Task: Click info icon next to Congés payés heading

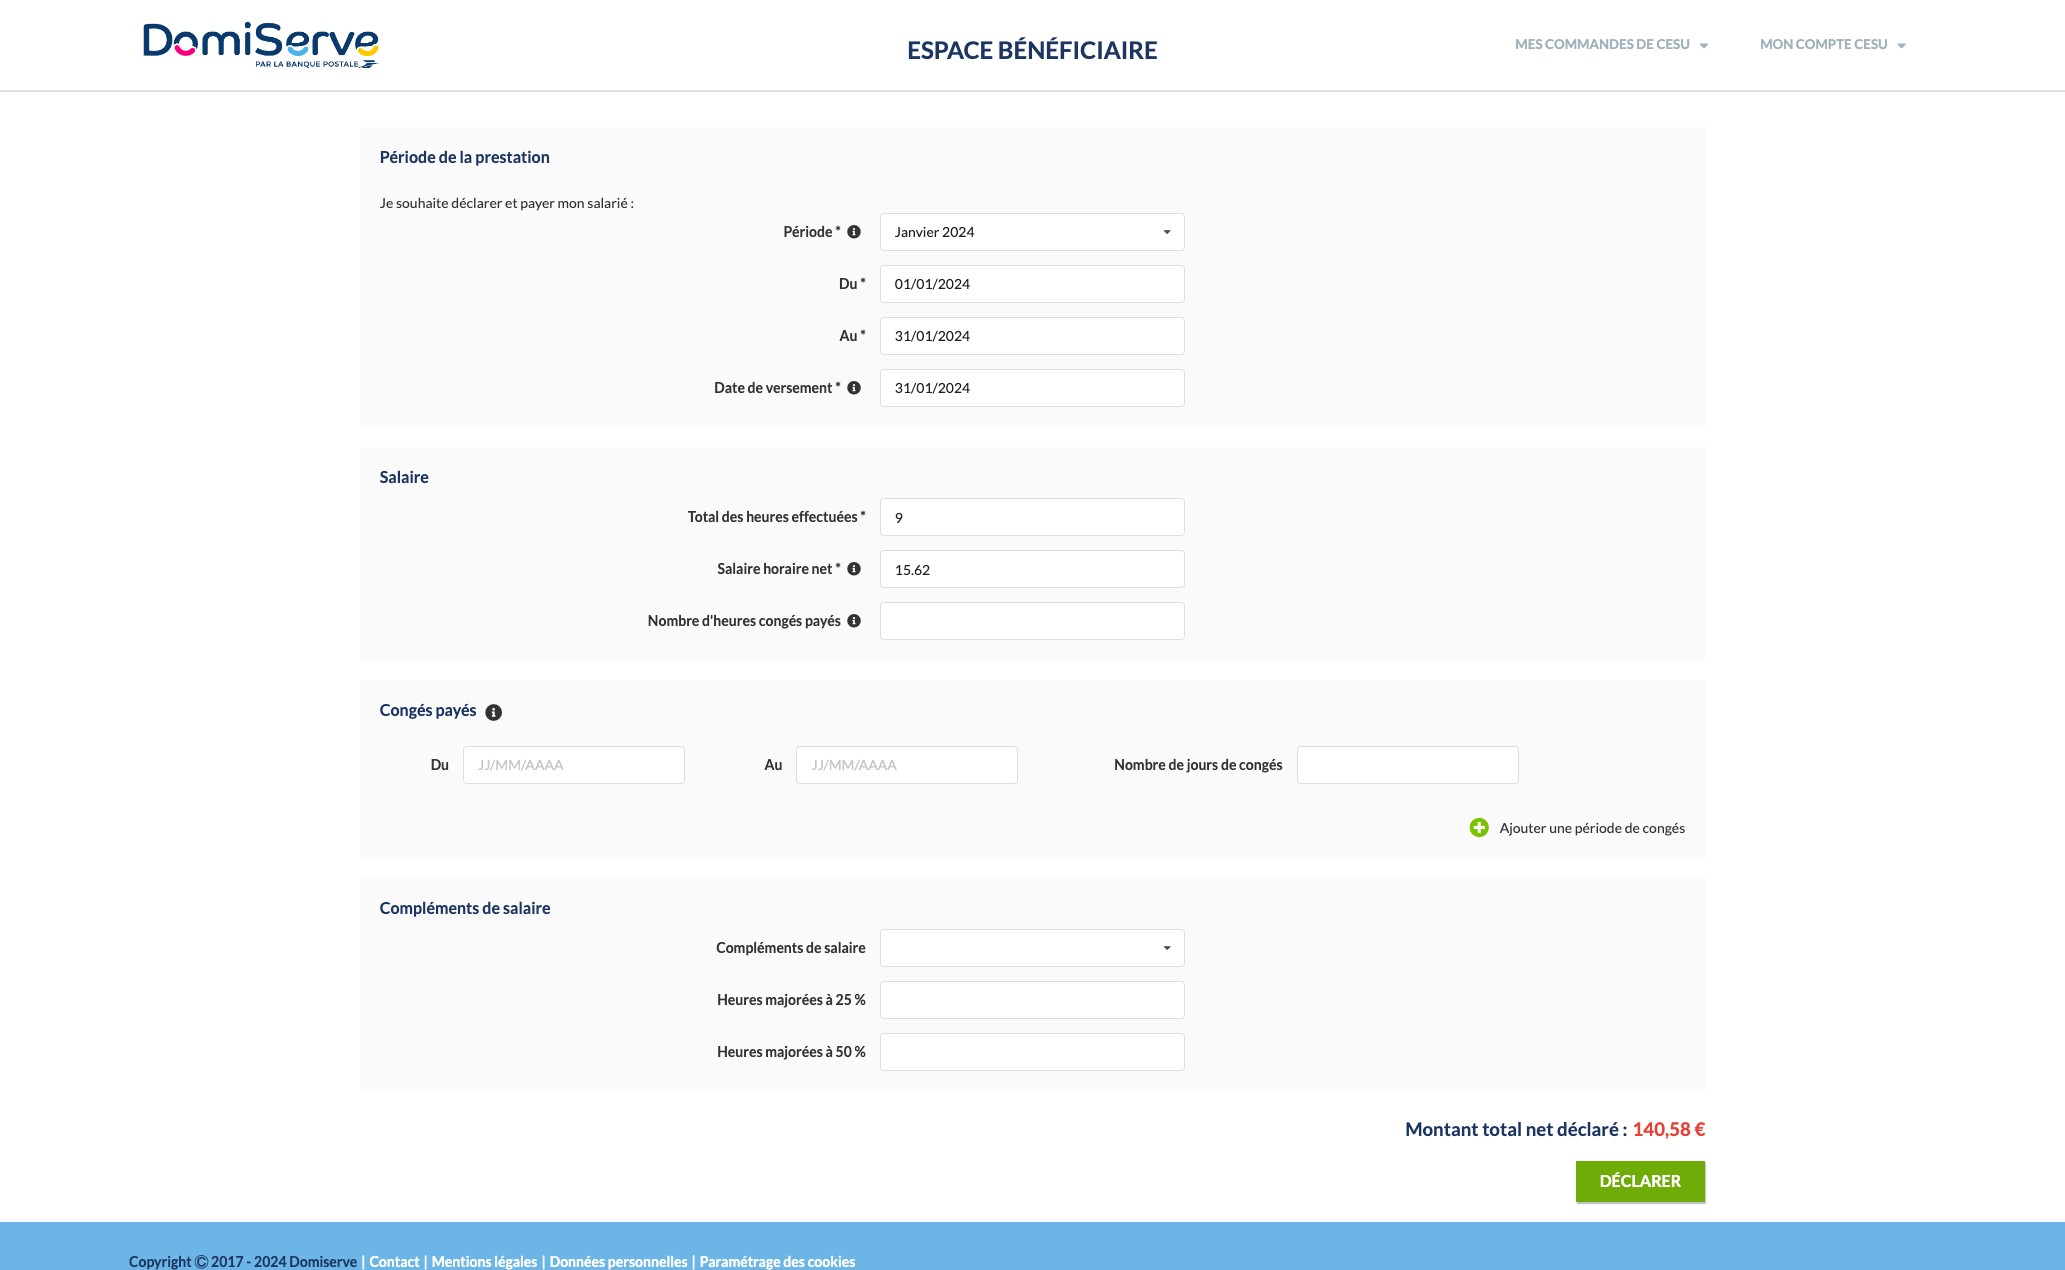Action: point(493,712)
